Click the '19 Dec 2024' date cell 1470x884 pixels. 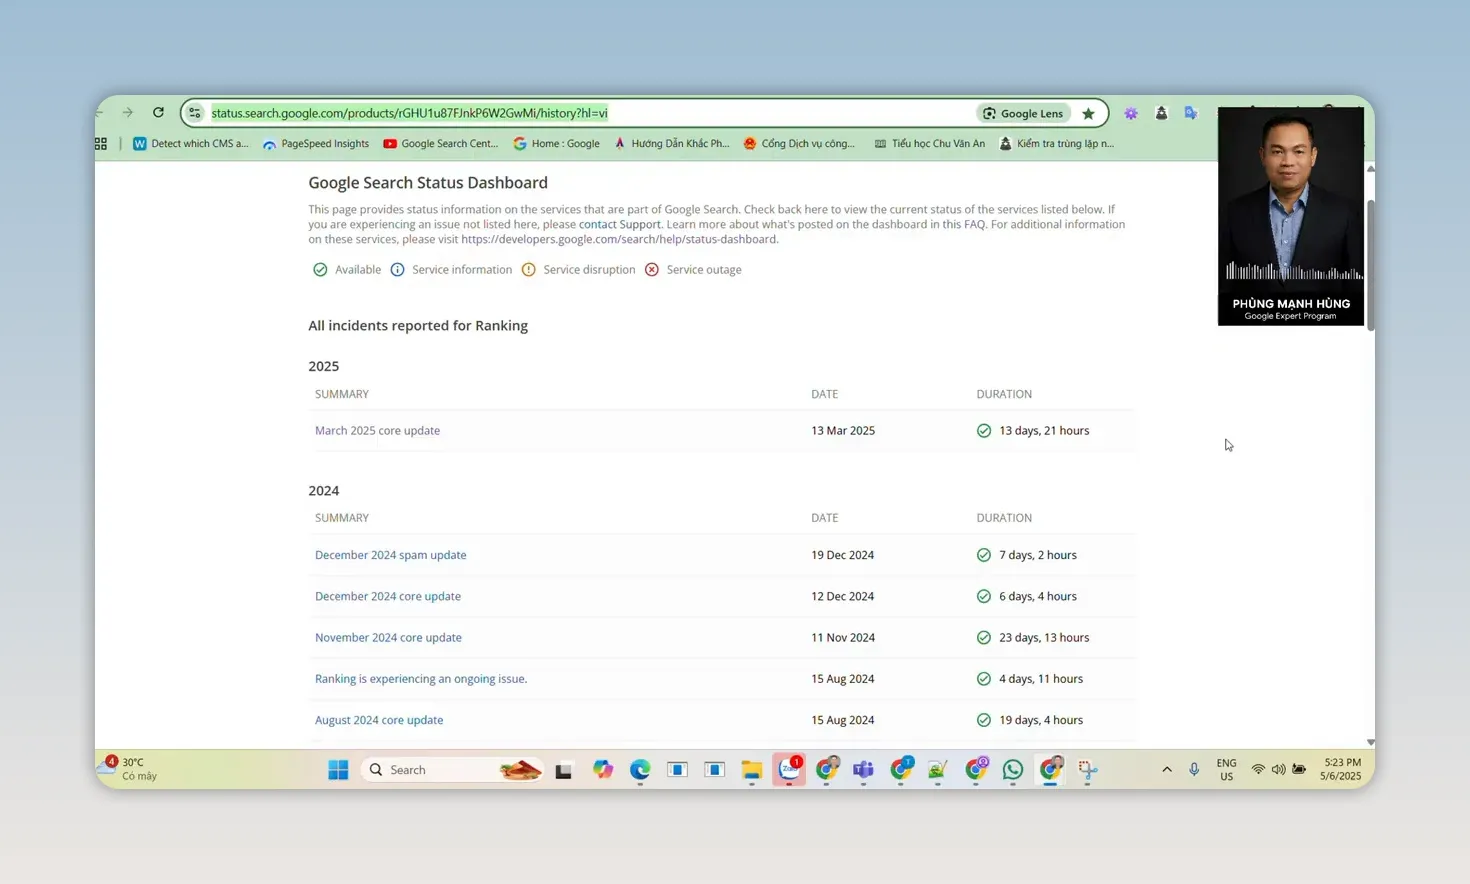click(x=843, y=555)
